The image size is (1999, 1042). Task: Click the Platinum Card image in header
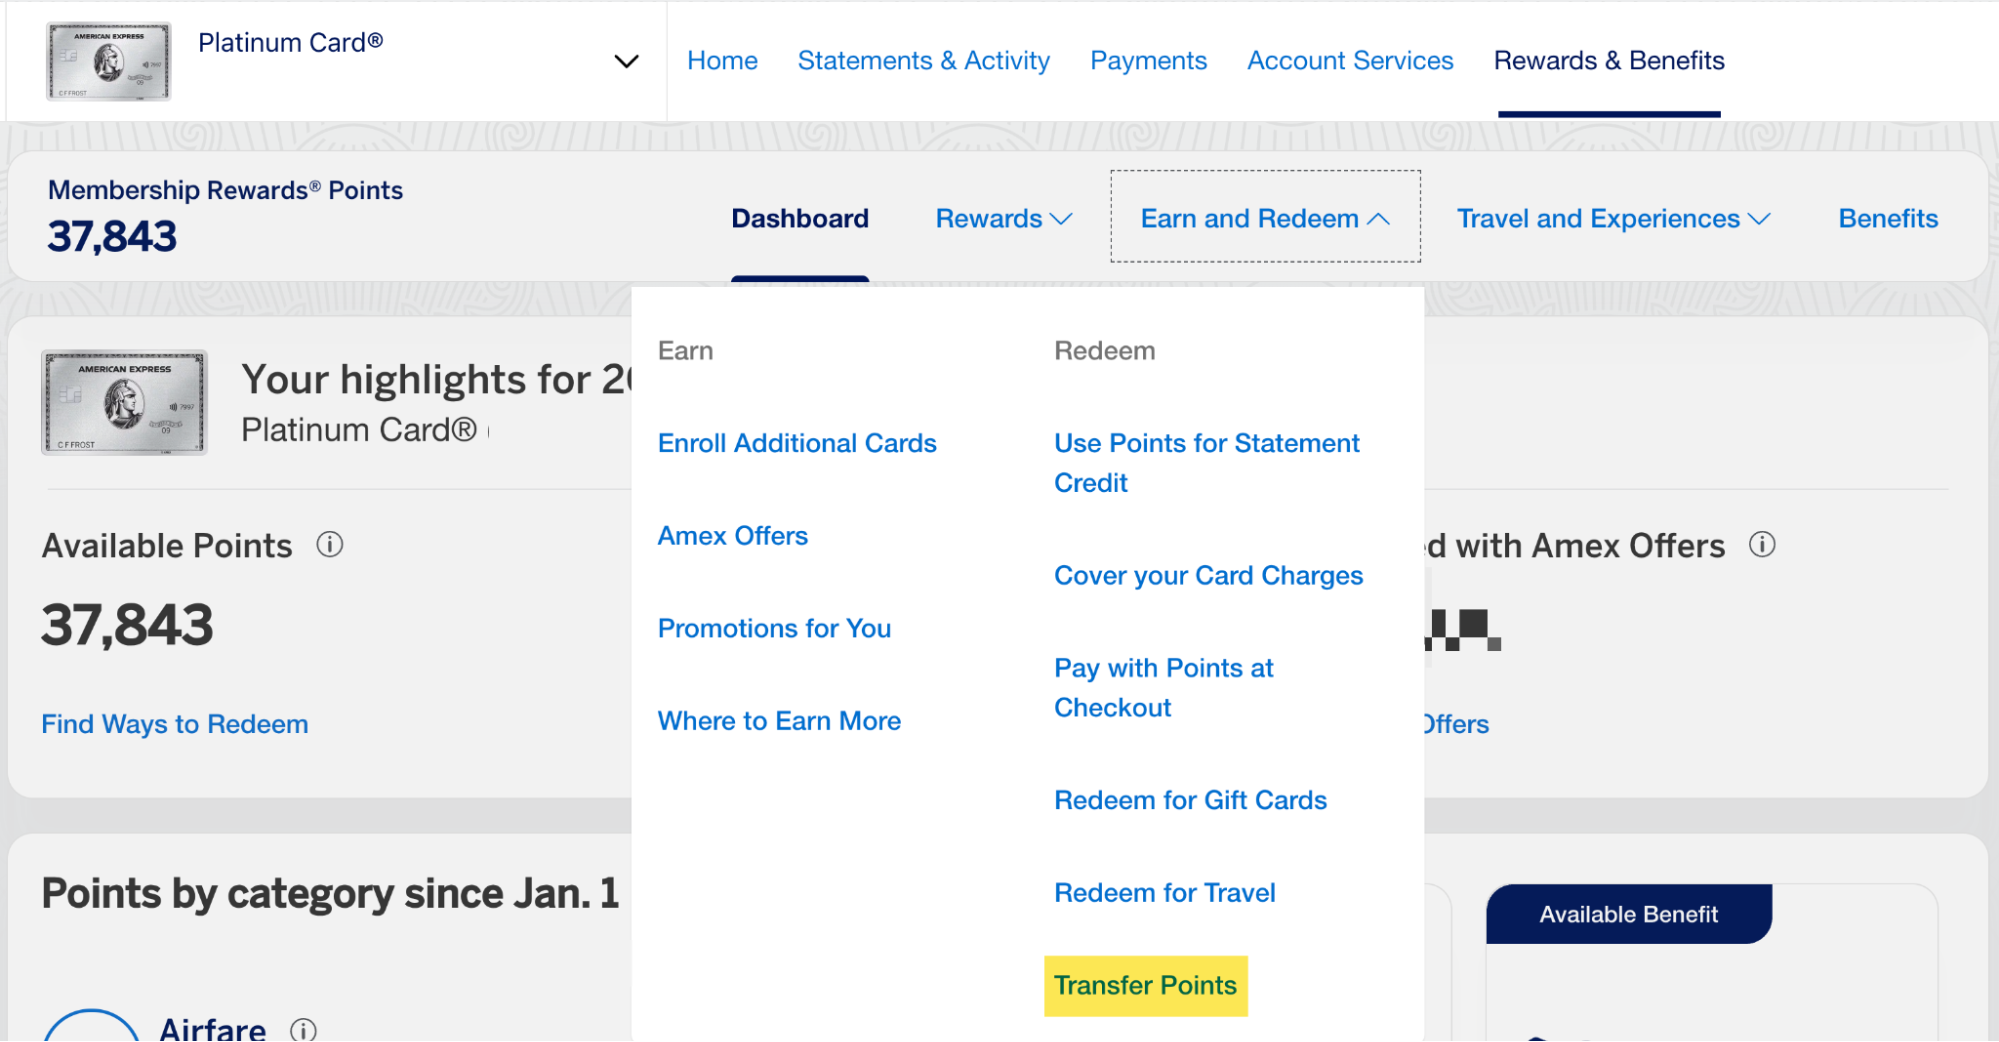pos(108,61)
